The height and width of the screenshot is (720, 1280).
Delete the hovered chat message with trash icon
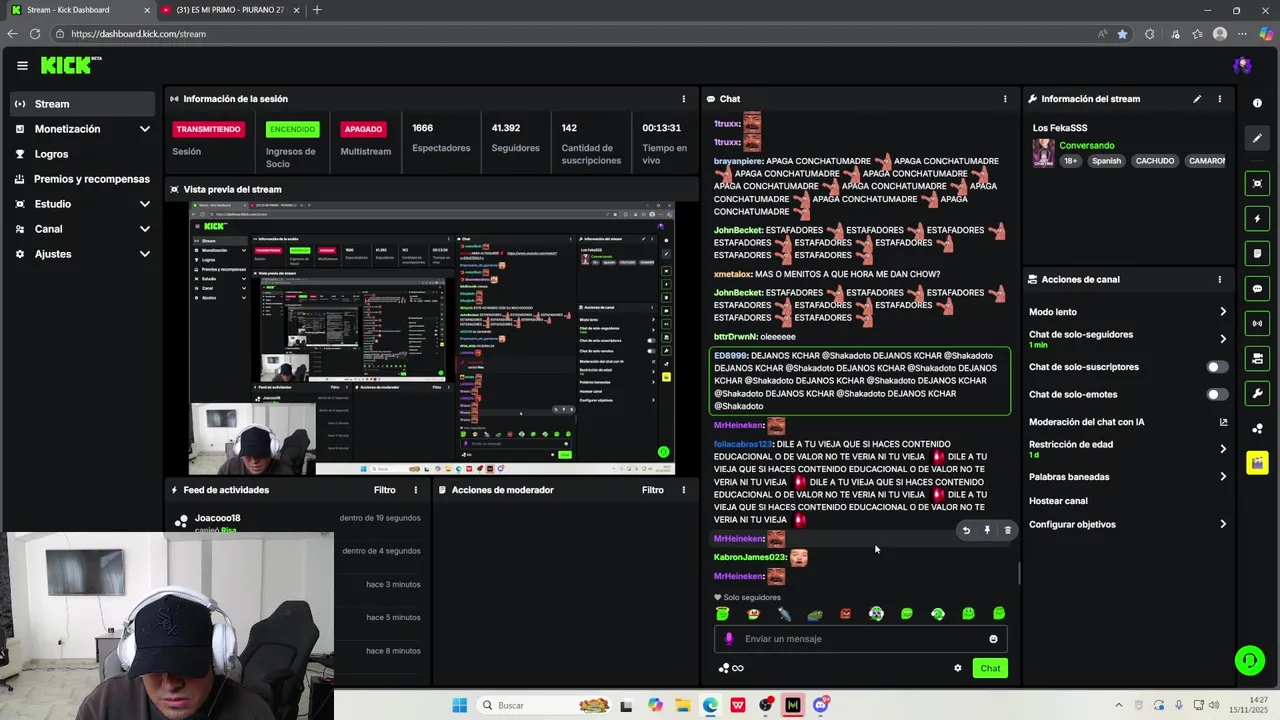[1007, 531]
